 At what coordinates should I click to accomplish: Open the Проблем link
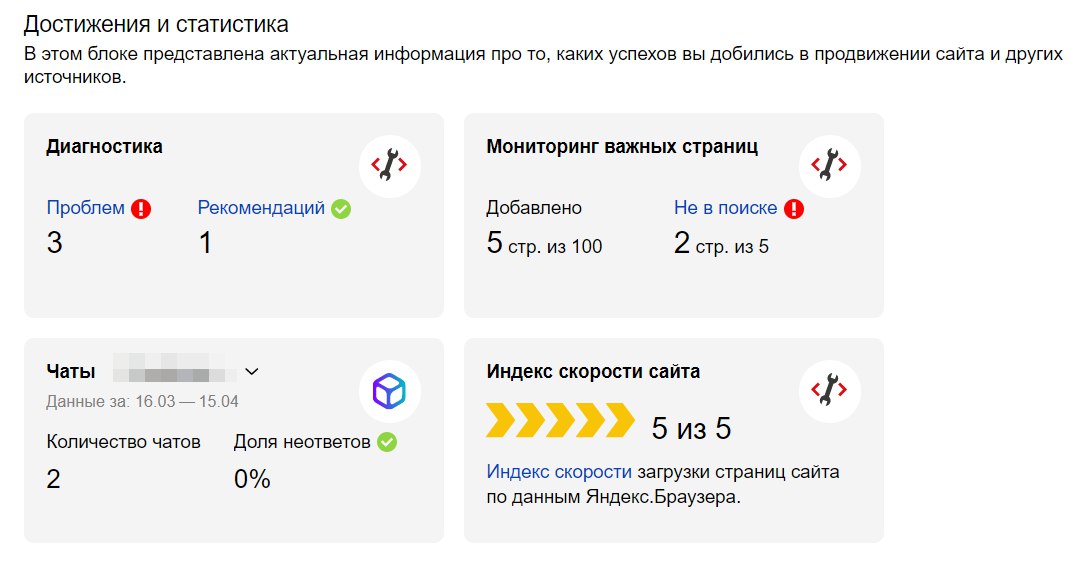click(85, 208)
